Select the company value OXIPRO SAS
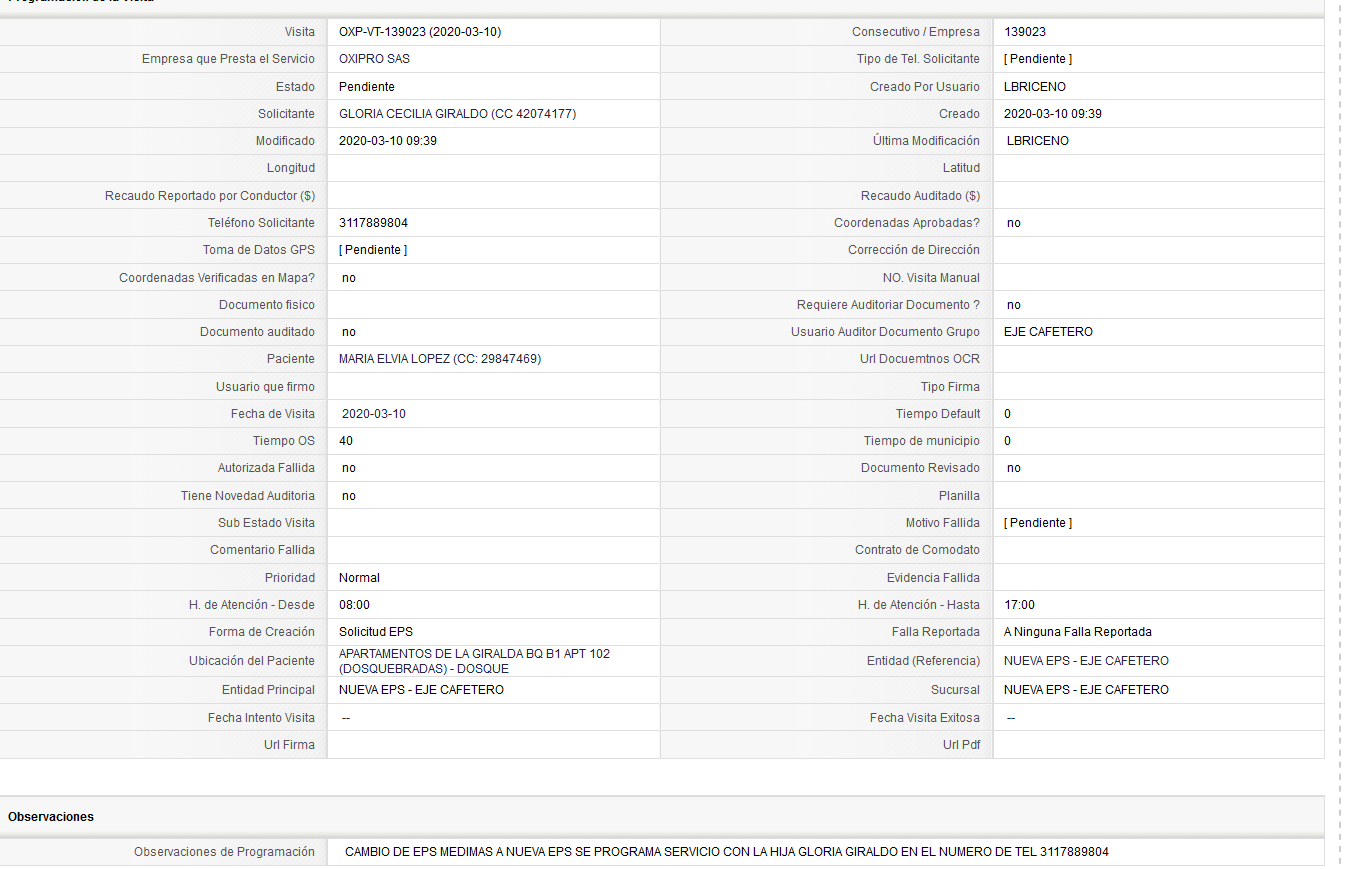This screenshot has width=1346, height=869. click(374, 59)
